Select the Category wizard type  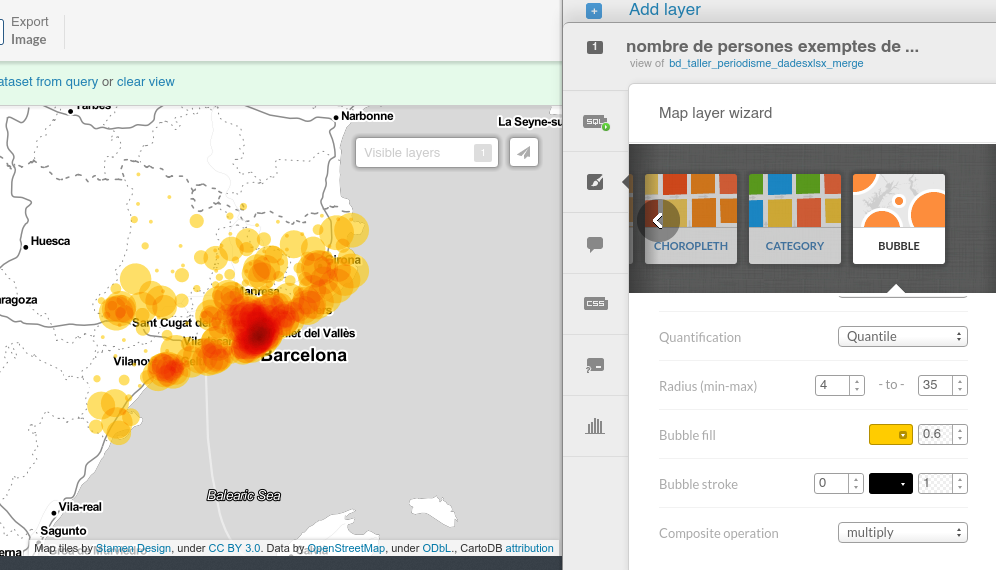[x=795, y=219]
